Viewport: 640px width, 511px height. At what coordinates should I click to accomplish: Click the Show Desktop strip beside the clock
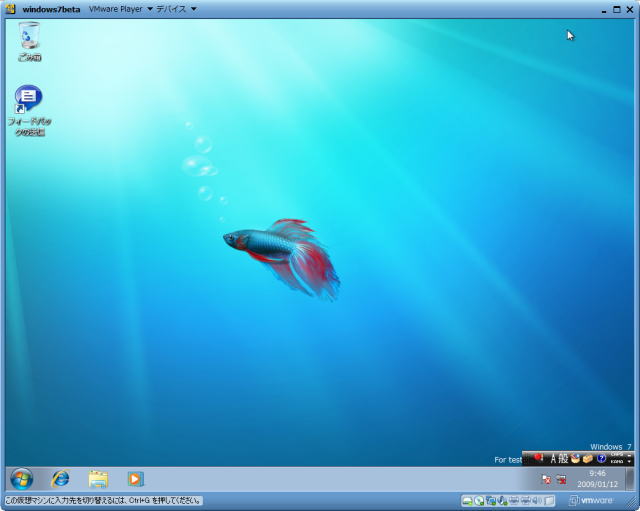630,479
